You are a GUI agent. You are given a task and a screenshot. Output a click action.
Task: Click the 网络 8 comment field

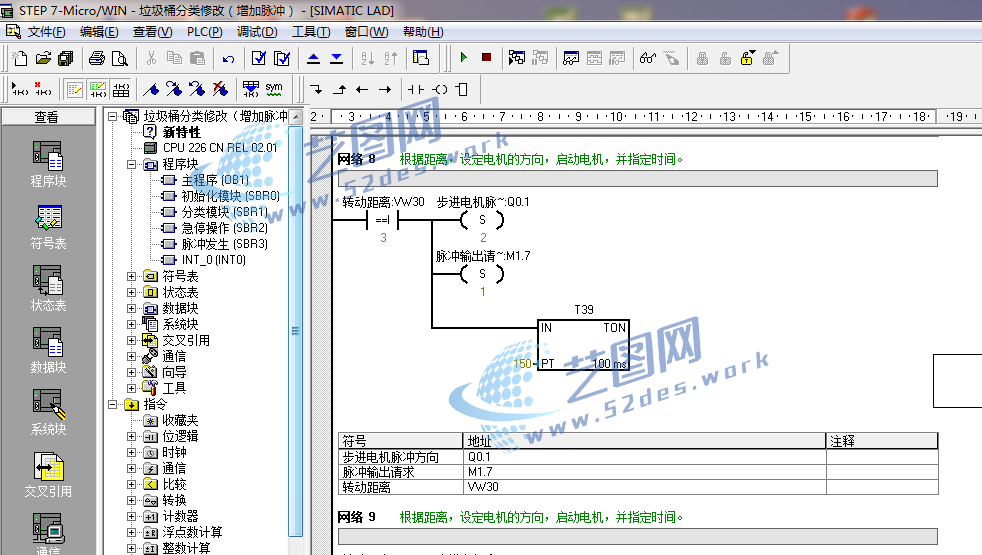coord(638,179)
